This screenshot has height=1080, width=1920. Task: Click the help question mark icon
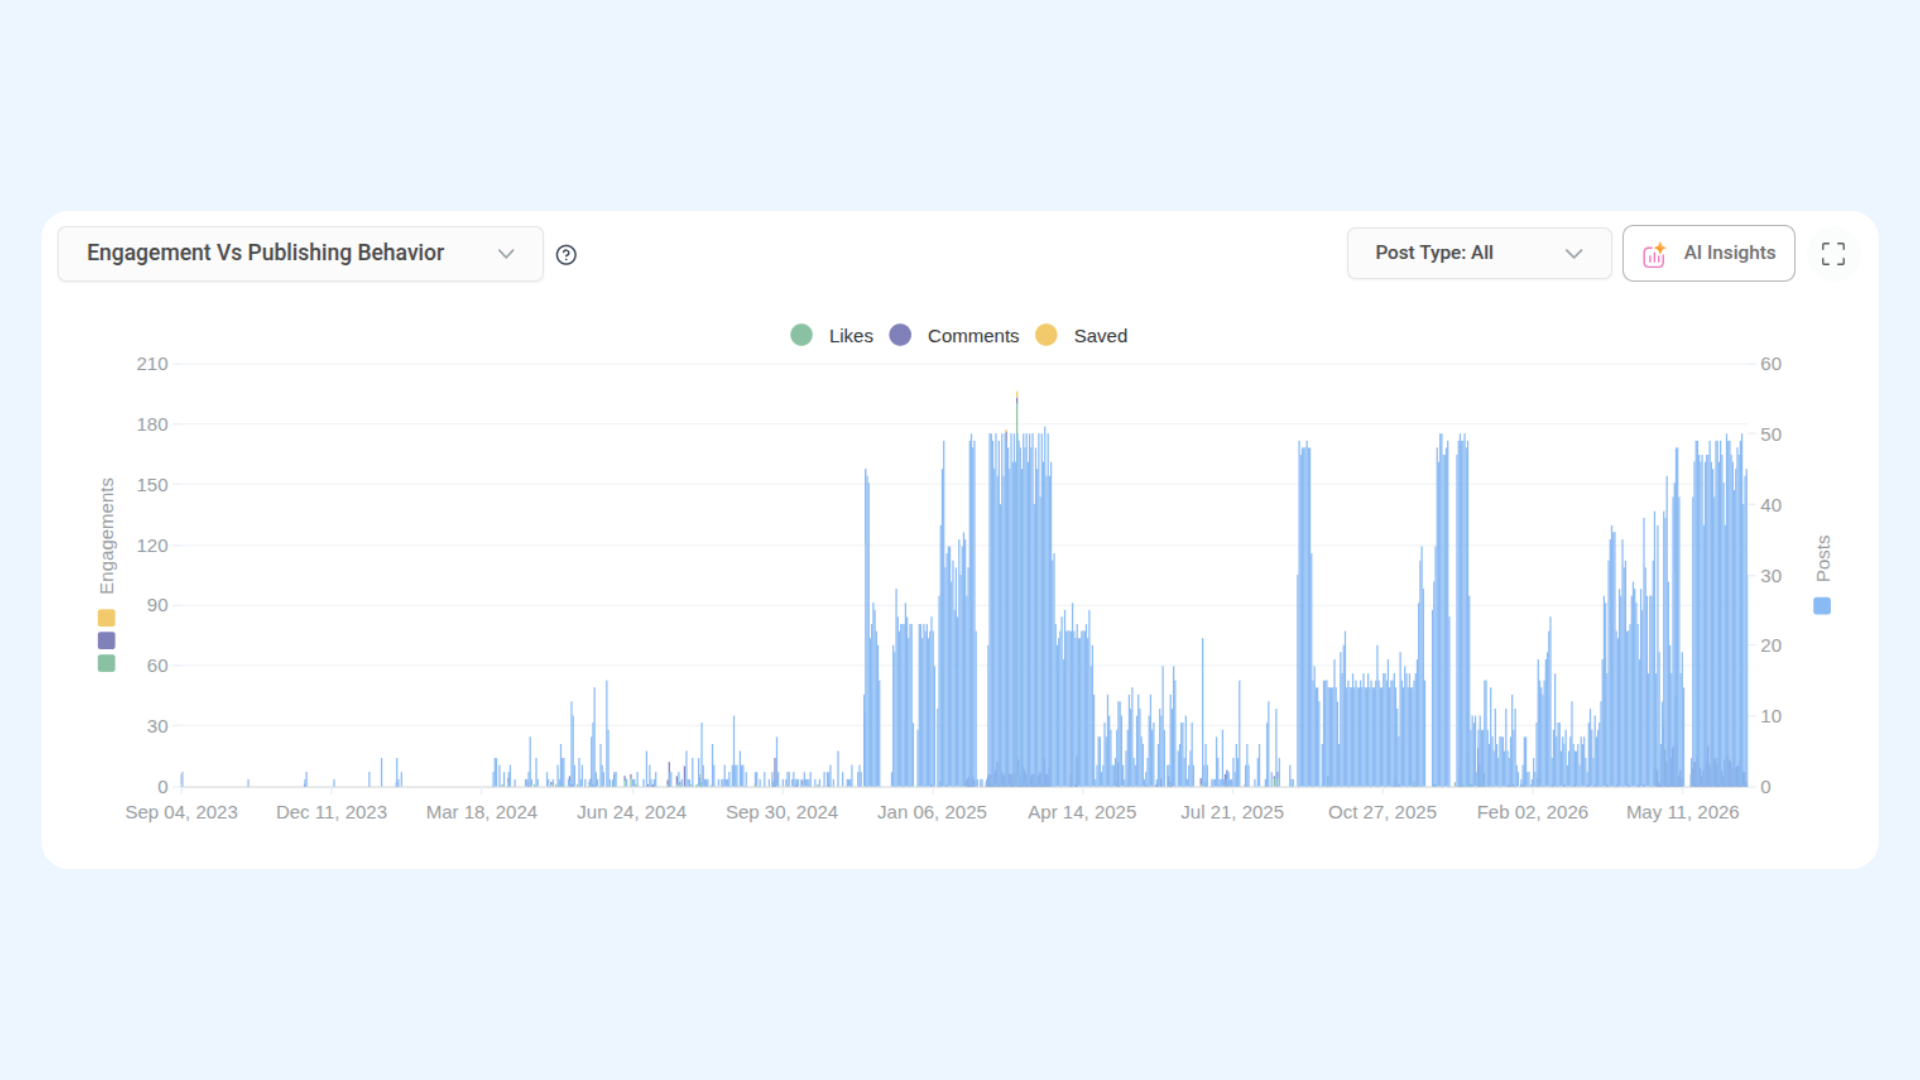click(x=566, y=255)
